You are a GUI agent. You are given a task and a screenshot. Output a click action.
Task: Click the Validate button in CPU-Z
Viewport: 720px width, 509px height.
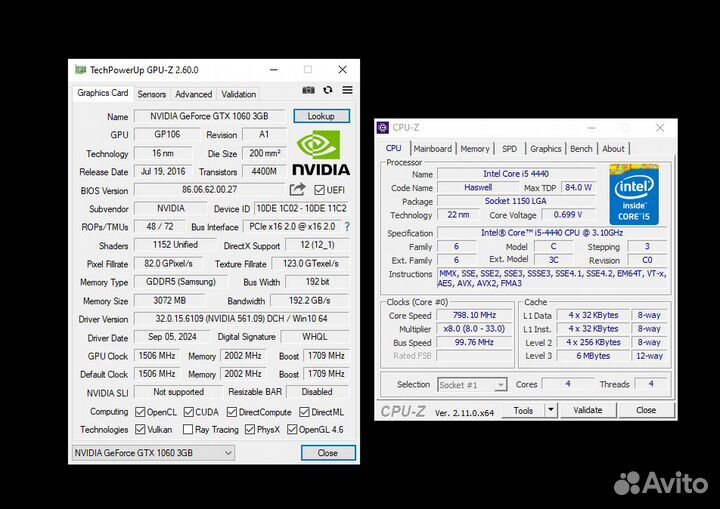click(x=587, y=410)
